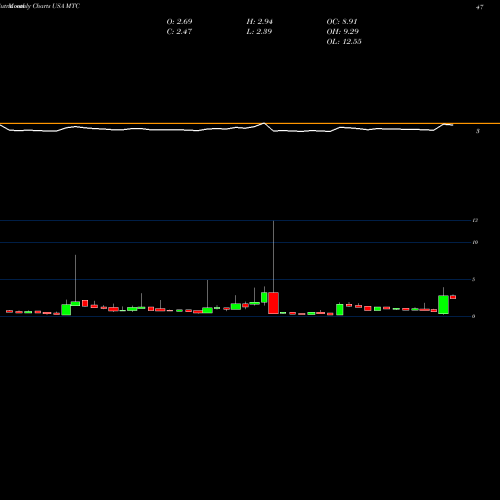Click the 'OL: 12.55' reading
Screen dimensions: 500x500
pyautogui.click(x=344, y=42)
